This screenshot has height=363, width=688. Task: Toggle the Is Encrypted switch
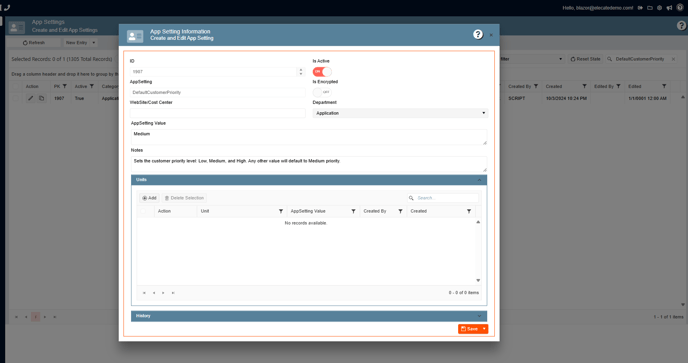322,92
